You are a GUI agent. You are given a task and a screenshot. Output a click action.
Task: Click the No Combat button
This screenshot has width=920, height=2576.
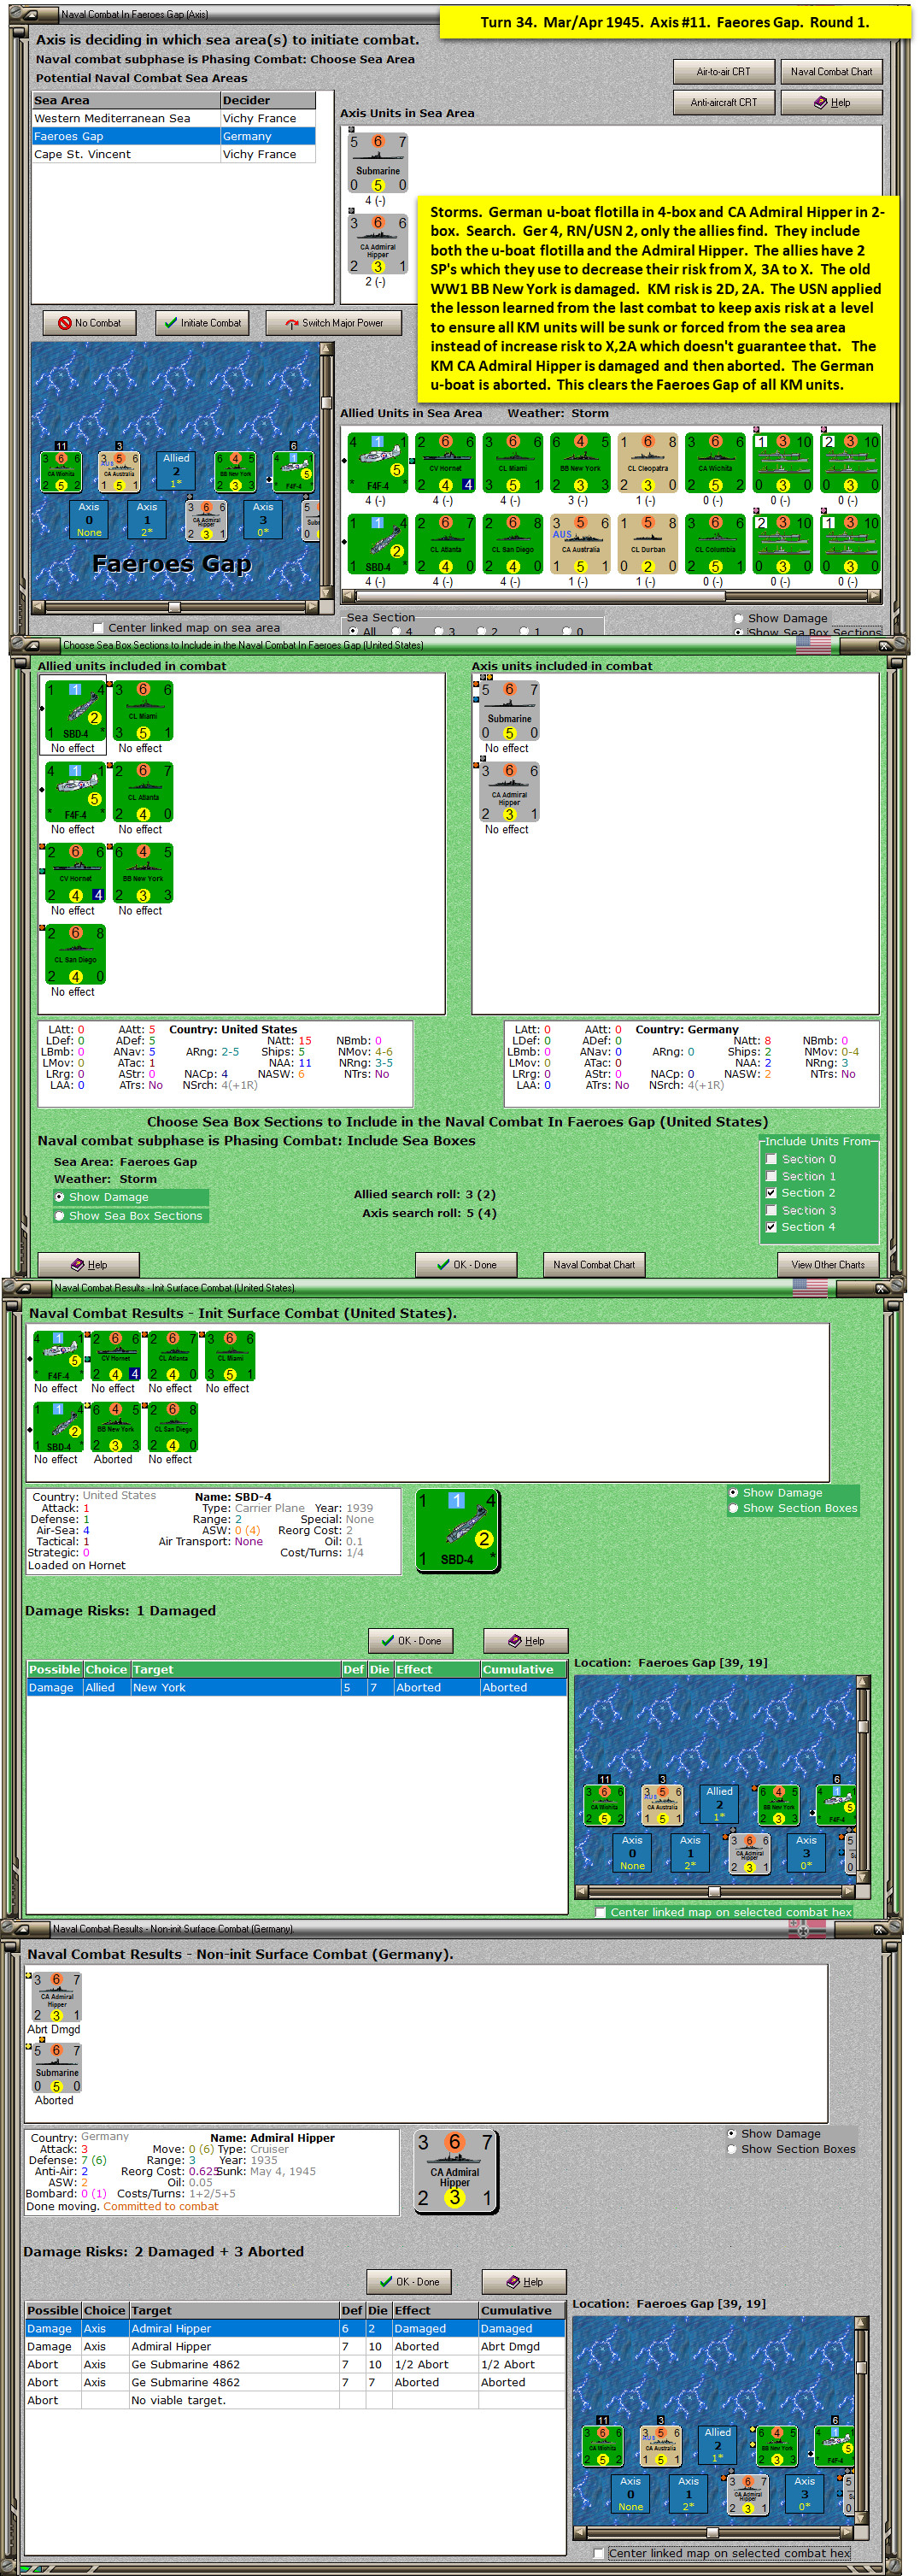(x=90, y=323)
